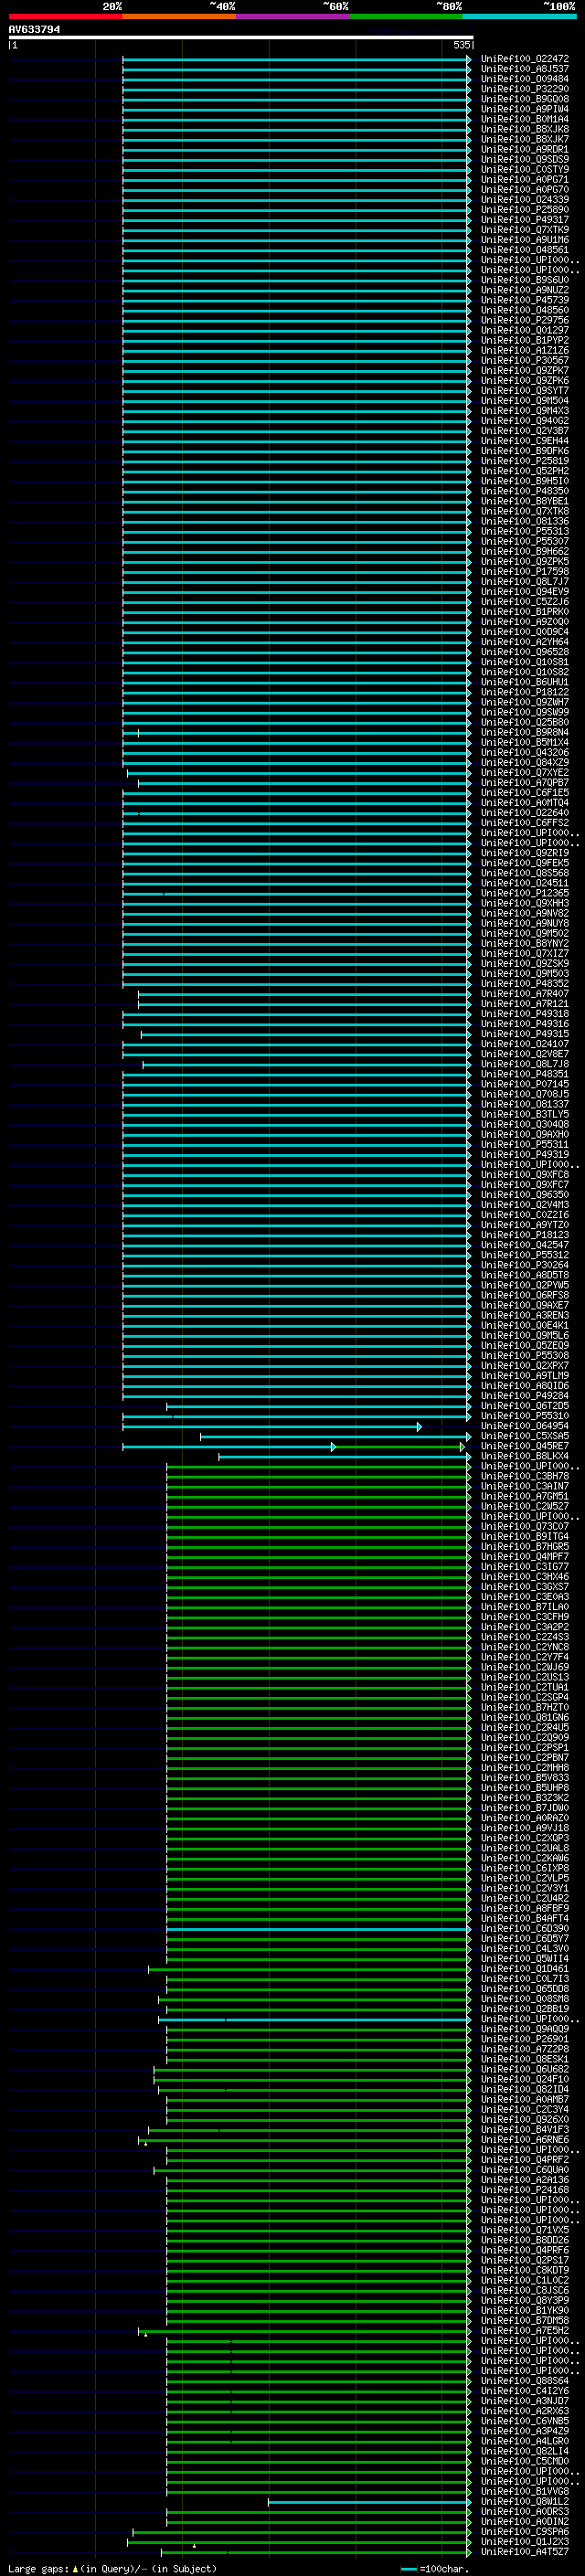Open the UniRef100_P45739 label
Screen dimensions: 585x2576
[524, 301]
